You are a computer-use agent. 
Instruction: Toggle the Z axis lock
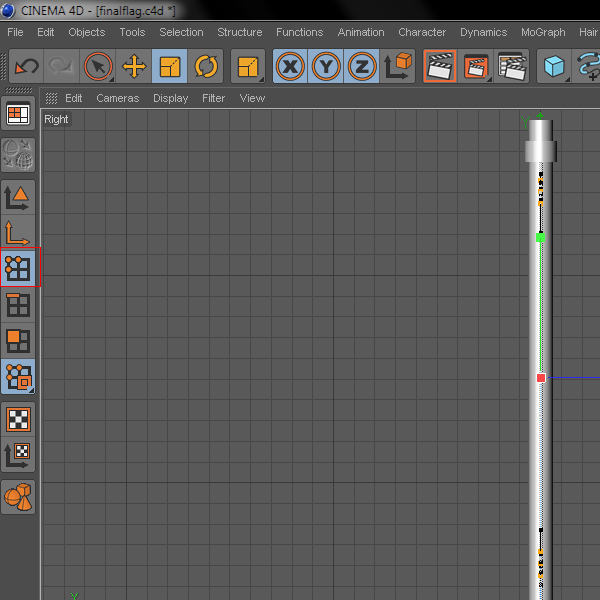(361, 66)
